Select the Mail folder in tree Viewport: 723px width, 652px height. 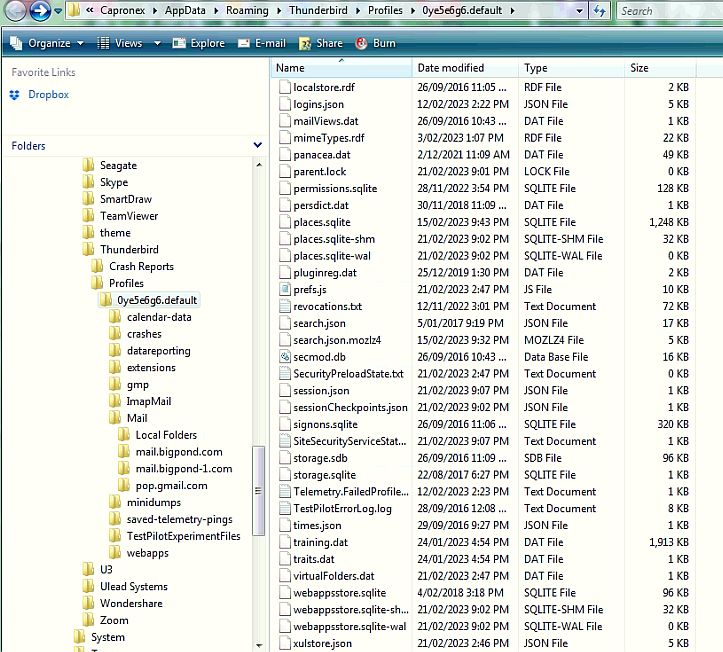coord(137,418)
